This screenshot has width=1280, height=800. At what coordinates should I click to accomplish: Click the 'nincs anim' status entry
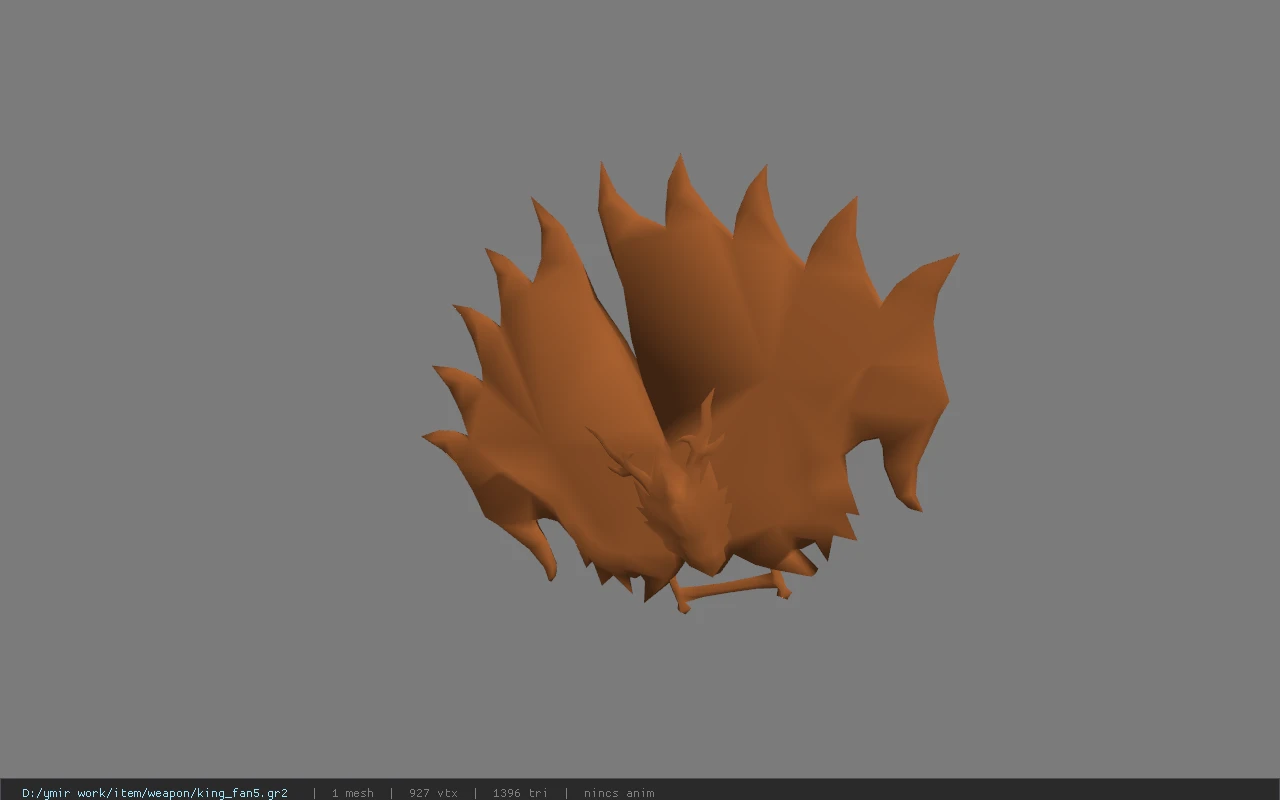coord(619,793)
